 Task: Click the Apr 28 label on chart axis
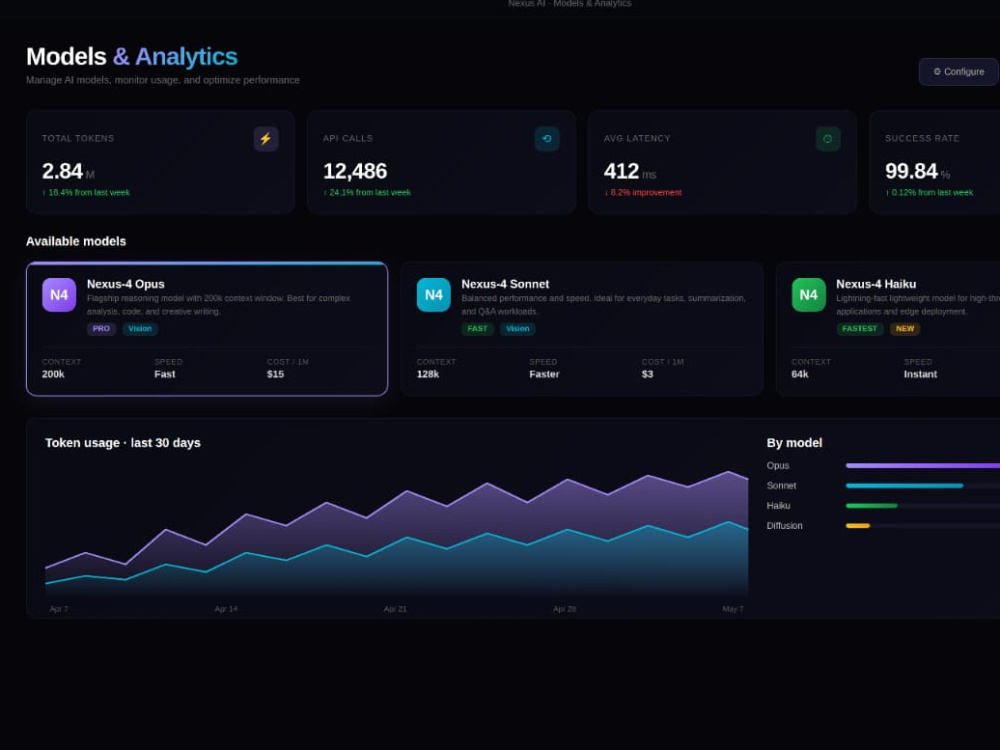pos(564,609)
